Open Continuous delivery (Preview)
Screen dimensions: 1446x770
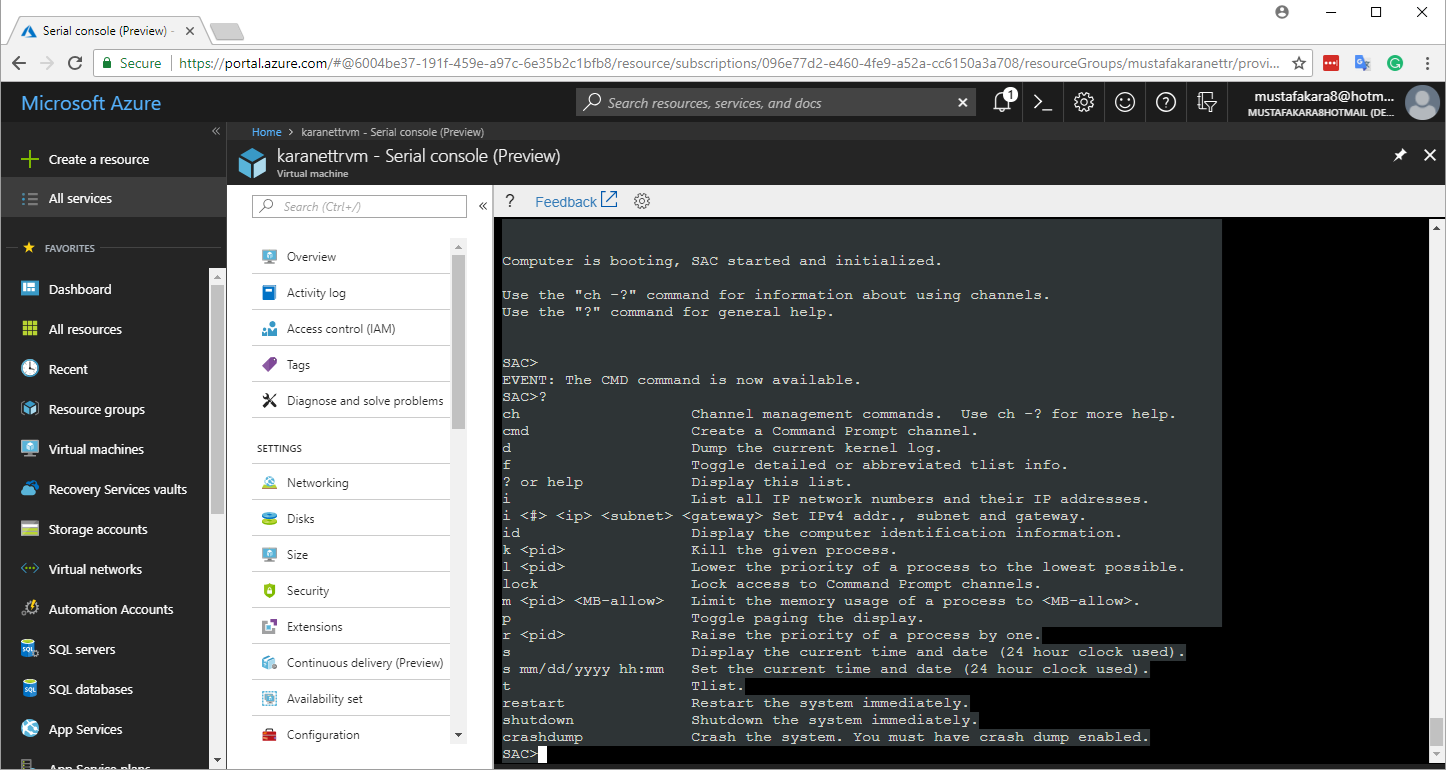[x=351, y=663]
